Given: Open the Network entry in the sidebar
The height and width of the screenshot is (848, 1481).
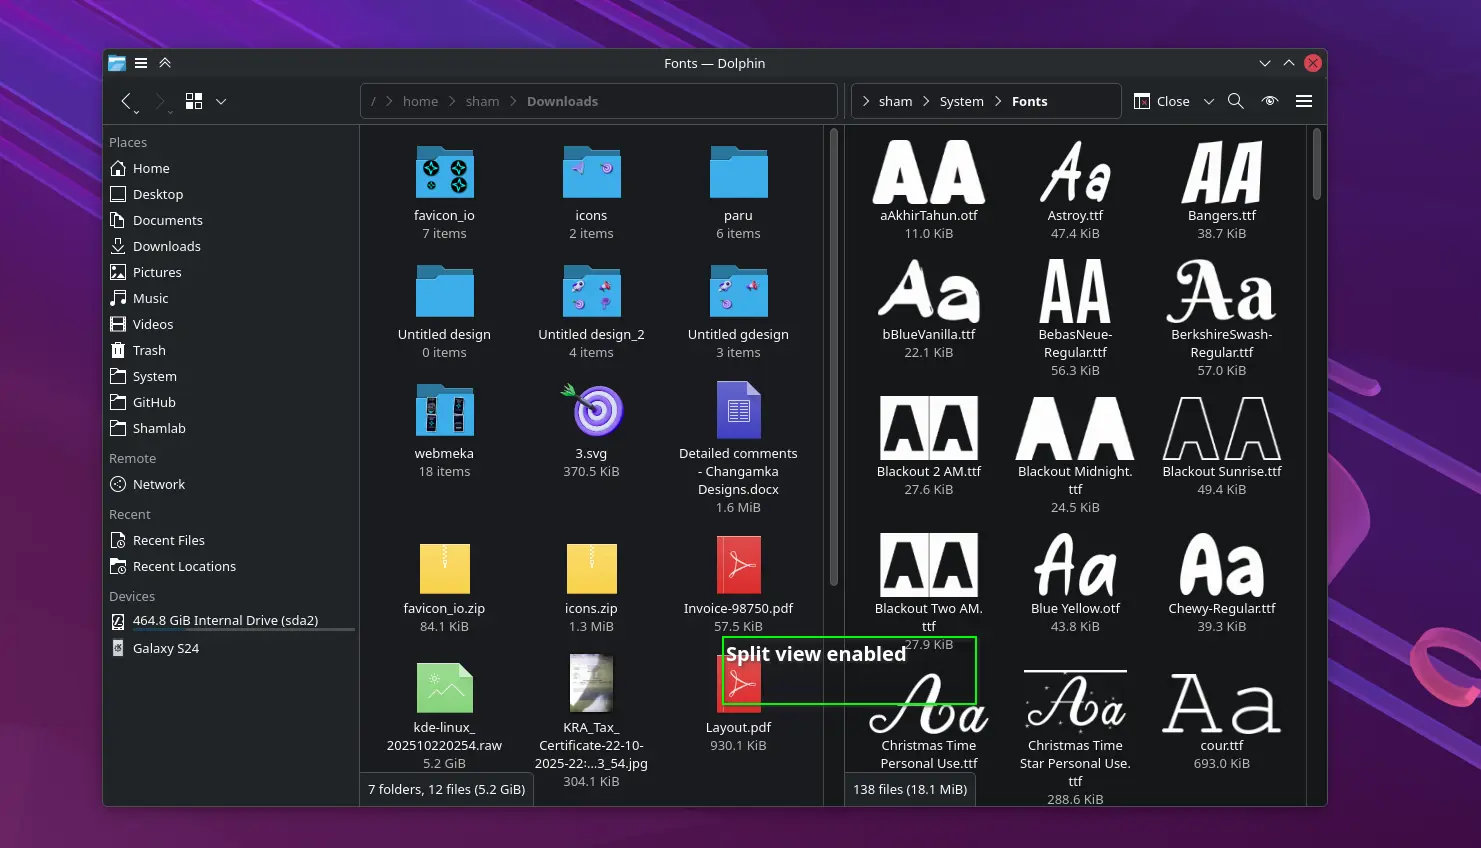Looking at the screenshot, I should (158, 484).
